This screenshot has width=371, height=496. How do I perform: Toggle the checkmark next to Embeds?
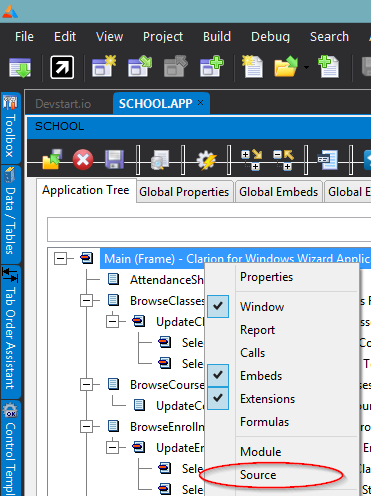click(218, 375)
